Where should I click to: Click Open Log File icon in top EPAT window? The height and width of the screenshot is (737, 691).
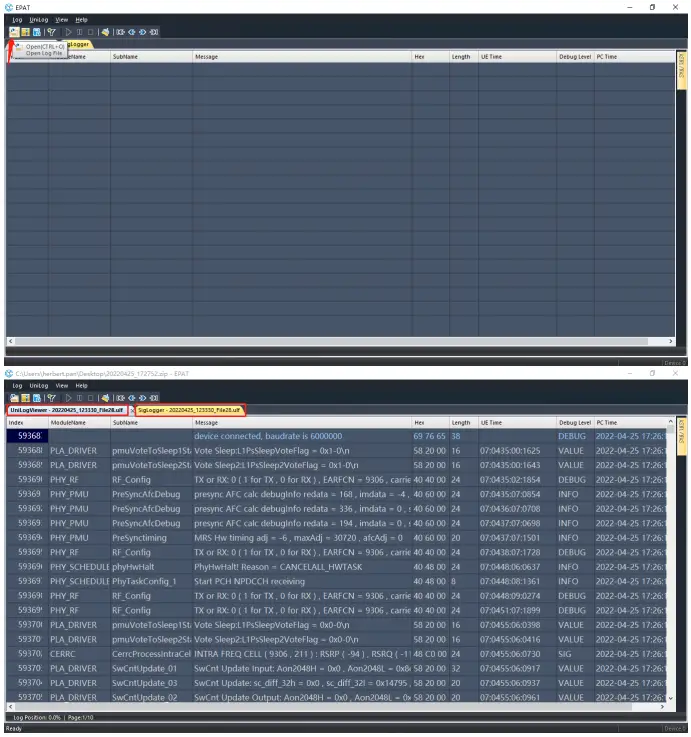tap(14, 32)
